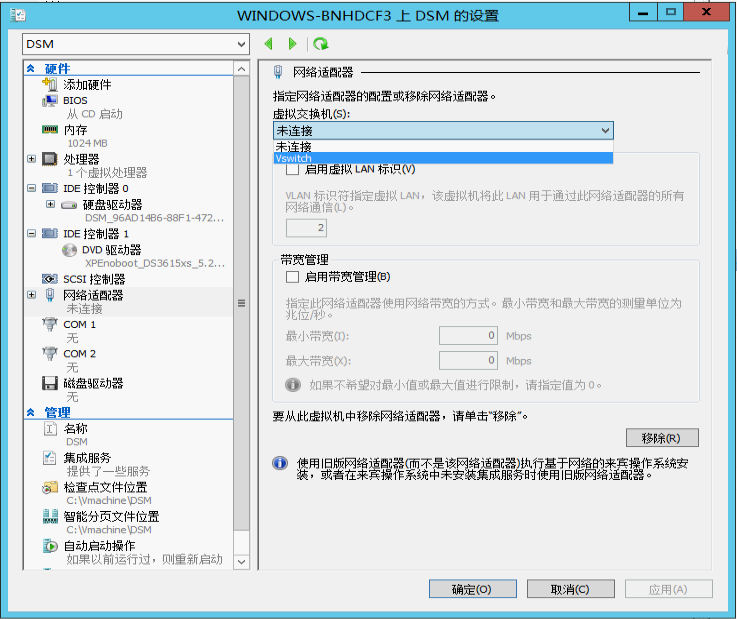The width and height of the screenshot is (737, 619).
Task: Click the IDE 控制器 1 icon
Action: [x=49, y=233]
